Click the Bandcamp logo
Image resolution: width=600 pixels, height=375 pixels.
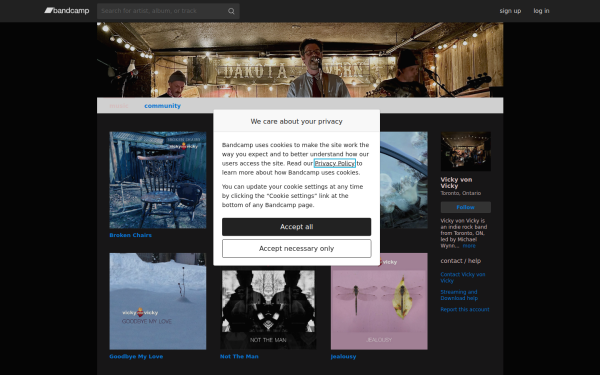(67, 11)
